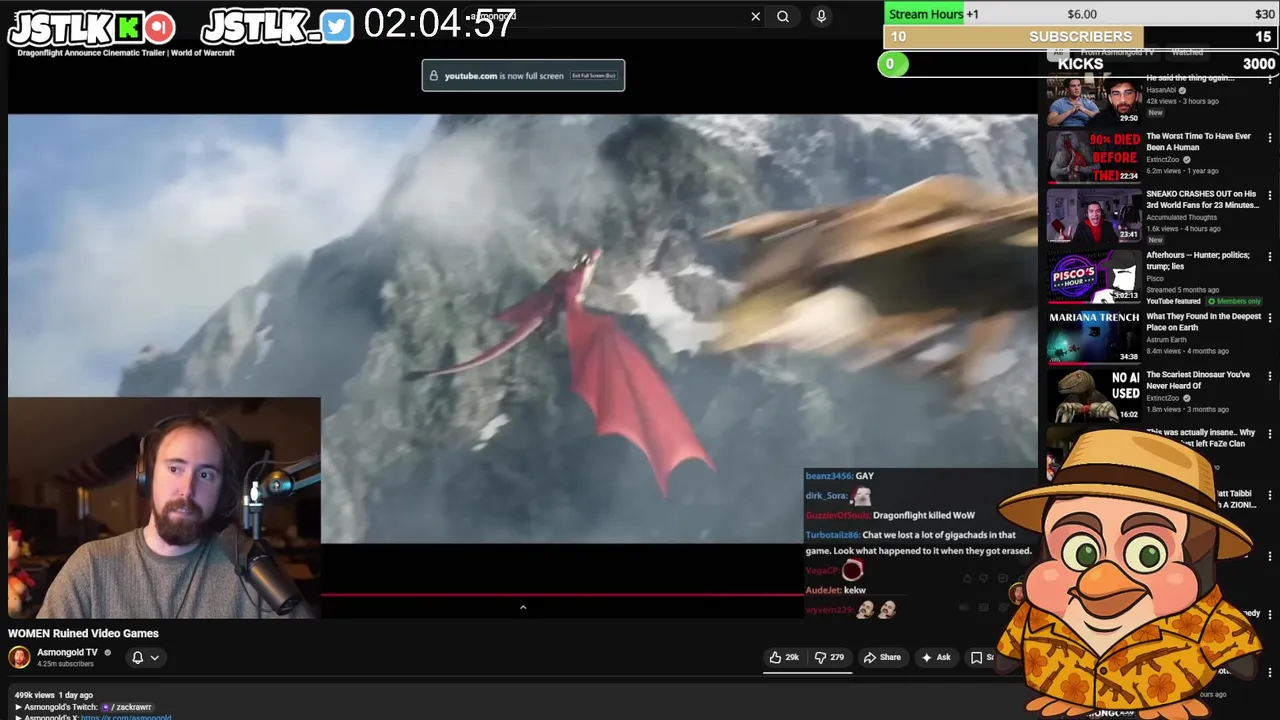Screen dimensions: 1280x720
Task: Click the video page title "WOMEN Ruined Video Games"
Action: pos(83,633)
